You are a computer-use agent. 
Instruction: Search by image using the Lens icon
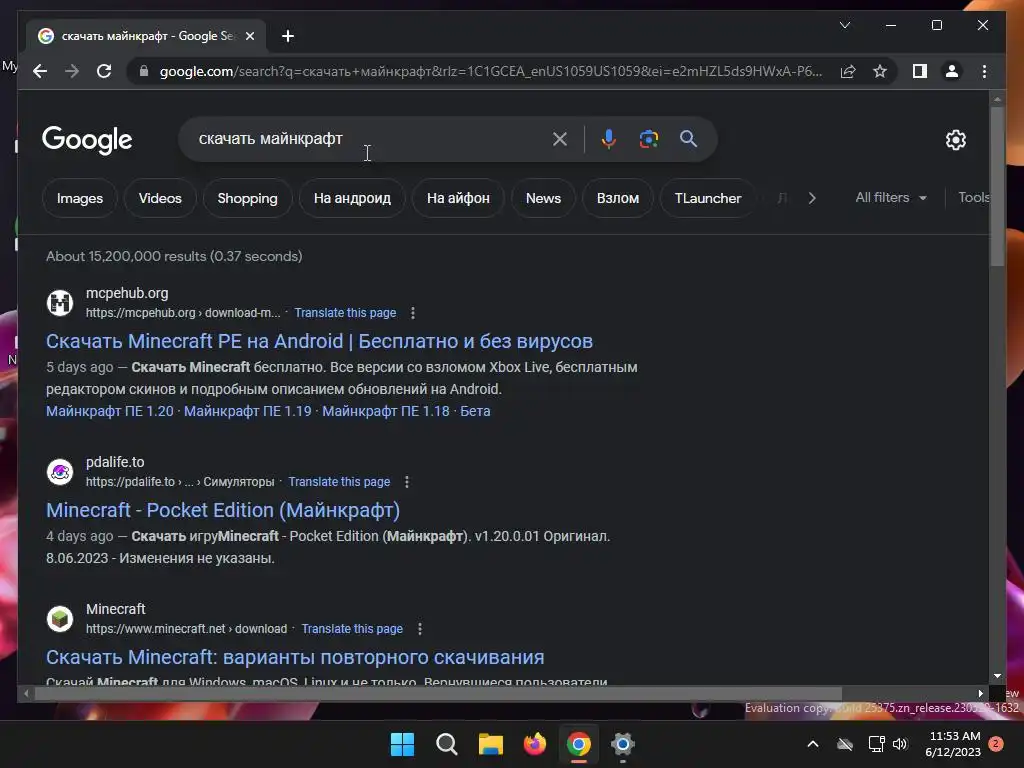648,138
